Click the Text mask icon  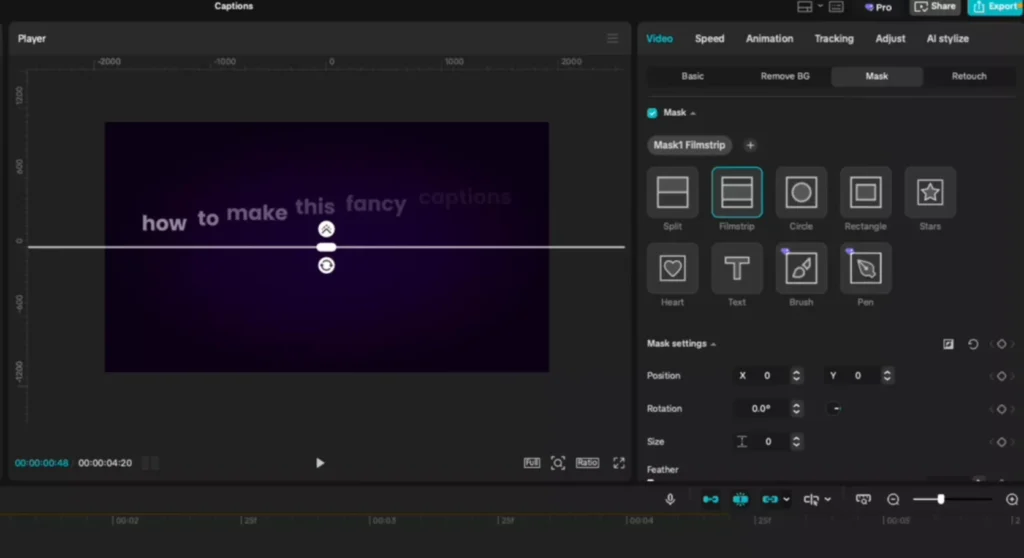coord(737,269)
